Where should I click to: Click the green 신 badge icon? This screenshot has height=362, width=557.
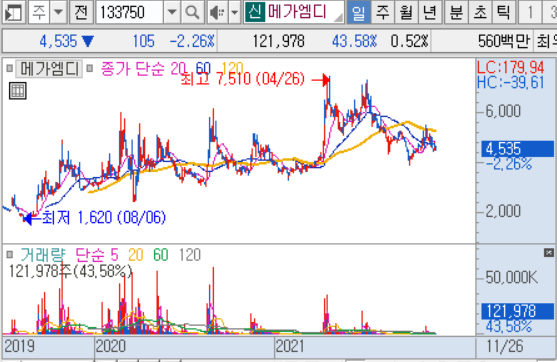(255, 12)
